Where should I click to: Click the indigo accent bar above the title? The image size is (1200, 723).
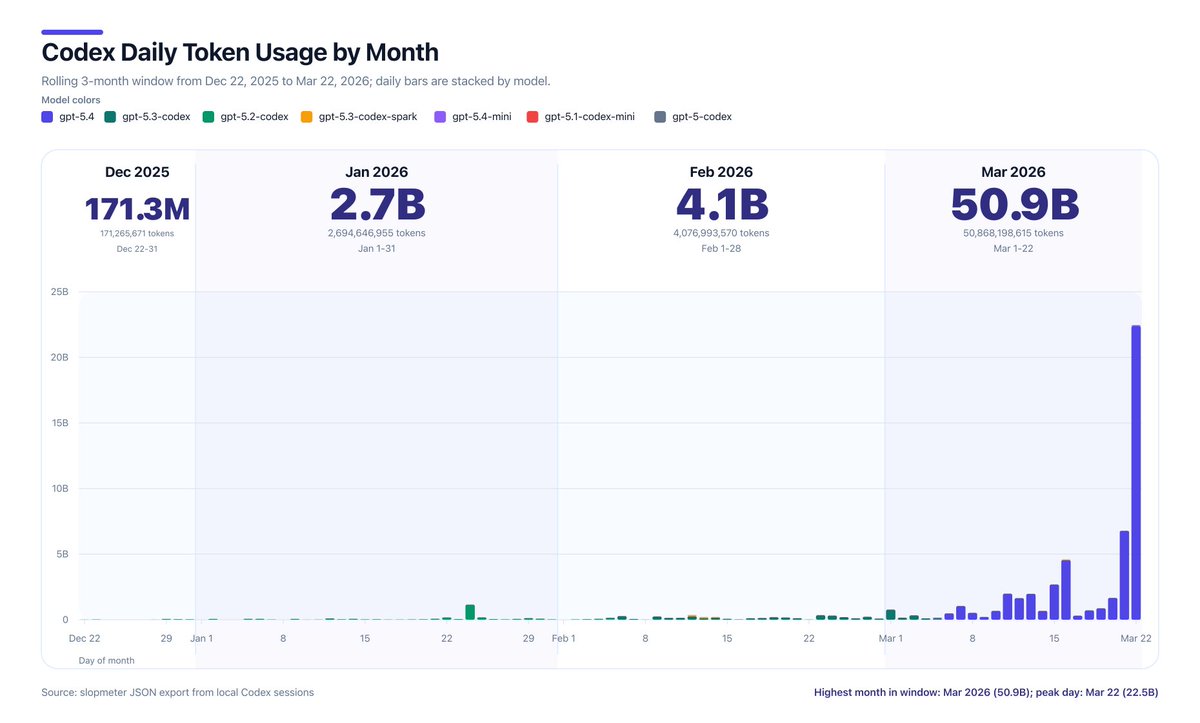[71, 31]
